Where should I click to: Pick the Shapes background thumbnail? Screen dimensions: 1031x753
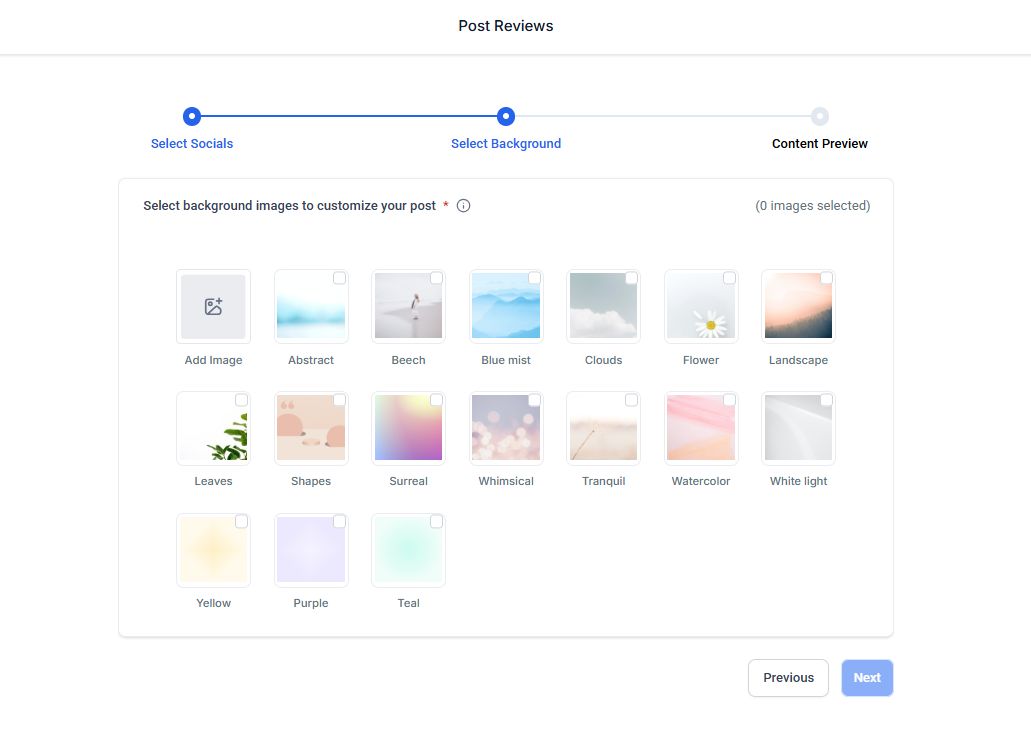tap(311, 428)
